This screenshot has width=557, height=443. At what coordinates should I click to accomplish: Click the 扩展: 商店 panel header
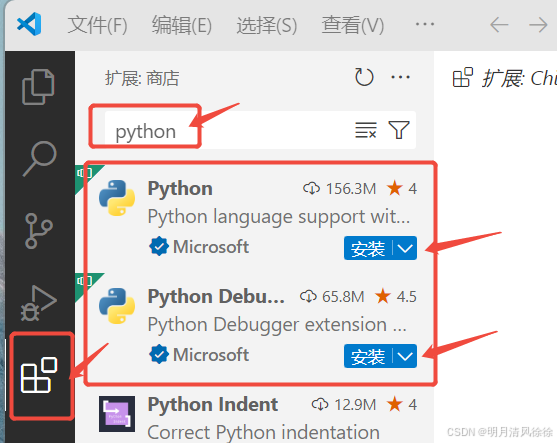pos(142,78)
